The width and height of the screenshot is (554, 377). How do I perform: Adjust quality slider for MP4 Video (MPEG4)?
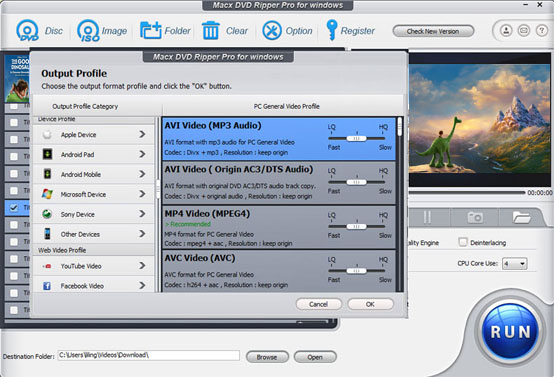pos(356,226)
